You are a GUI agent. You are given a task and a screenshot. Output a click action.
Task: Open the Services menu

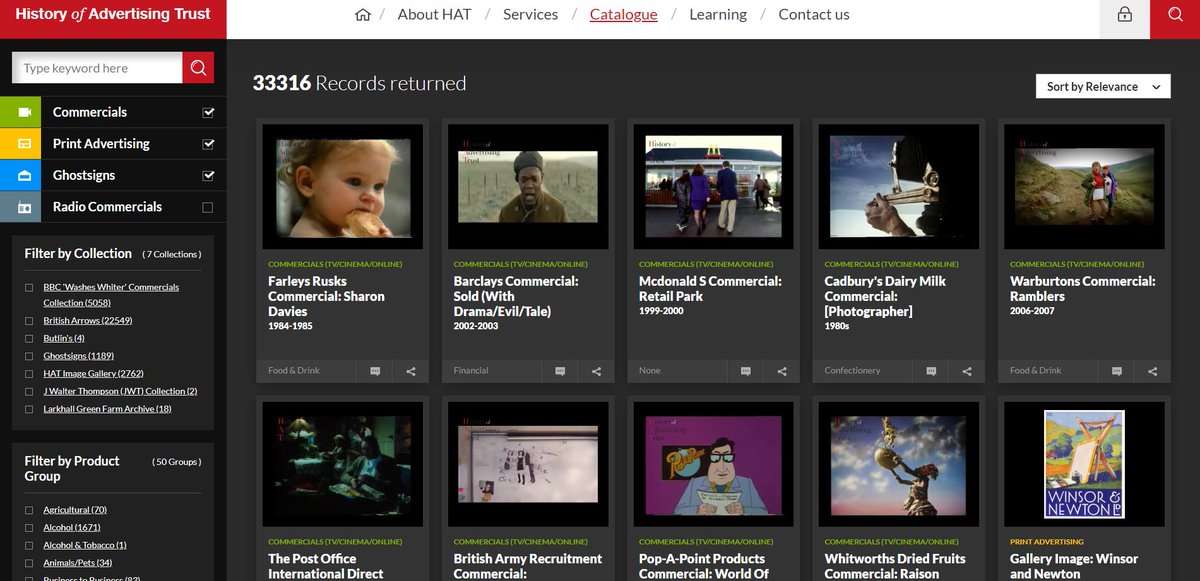pyautogui.click(x=530, y=14)
